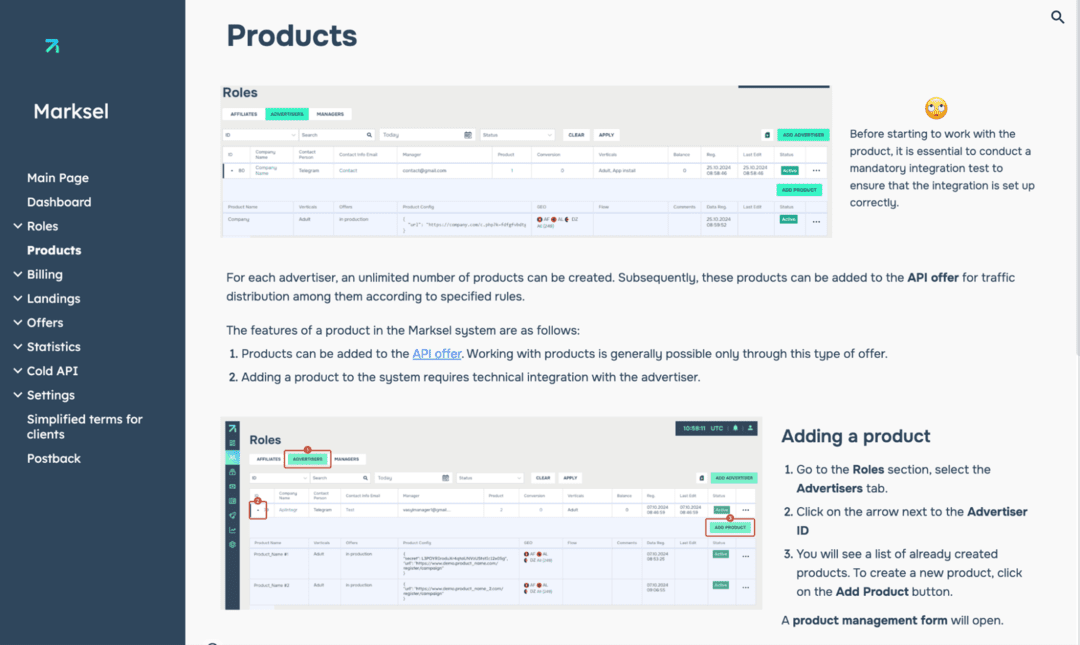Click the Marksel arrow logo icon
Image resolution: width=1080 pixels, height=645 pixels.
point(52,46)
